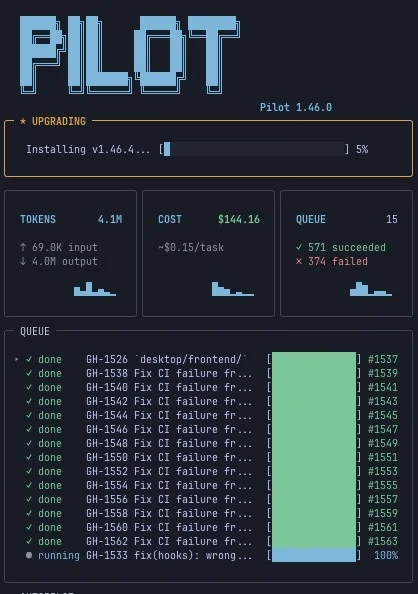Click the selection arrow on GH-1526 row

pos(17,359)
